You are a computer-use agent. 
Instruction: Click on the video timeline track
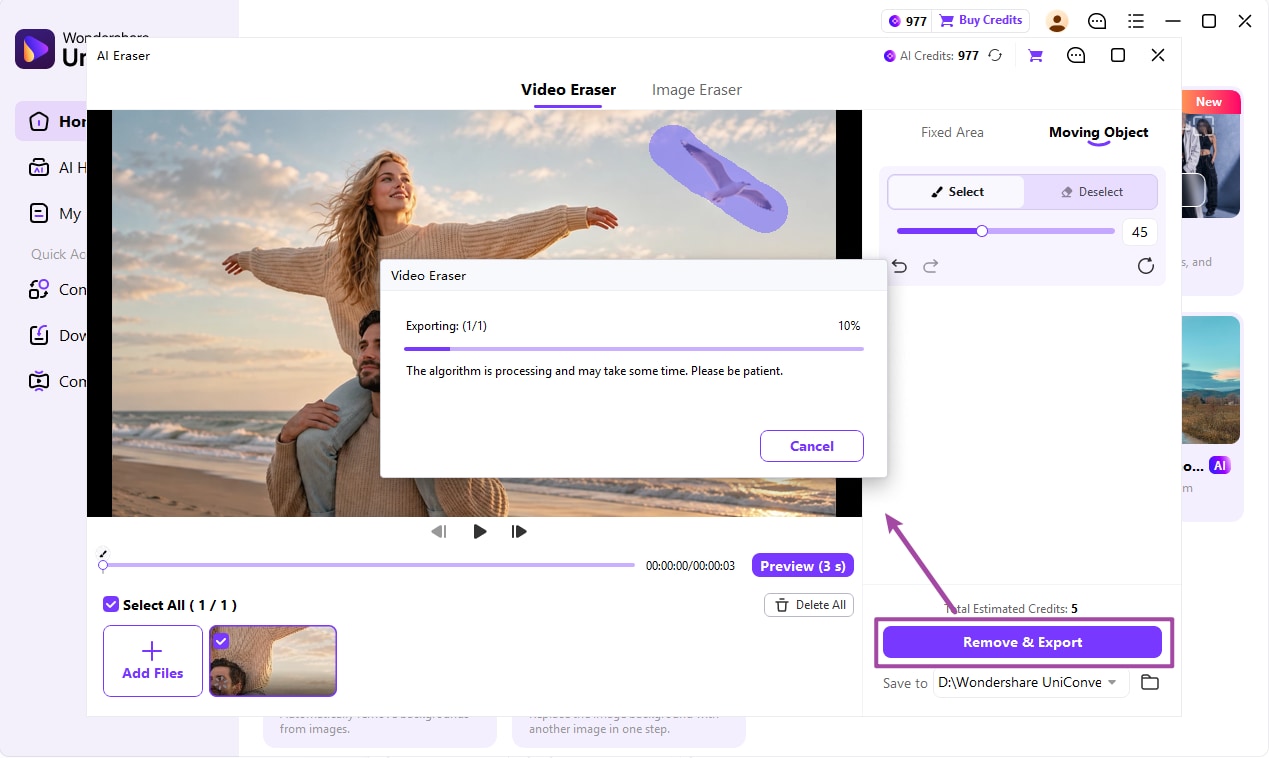click(x=368, y=565)
